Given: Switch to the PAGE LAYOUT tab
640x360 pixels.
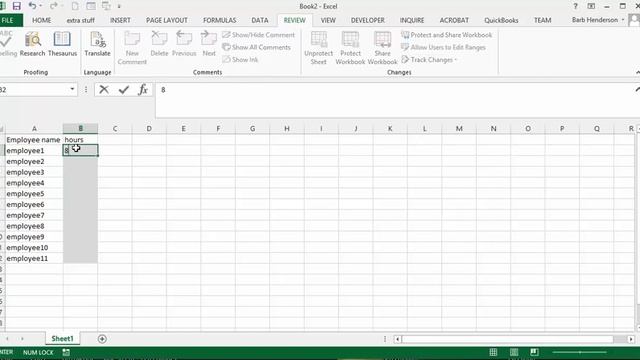Looking at the screenshot, I should pyautogui.click(x=167, y=20).
